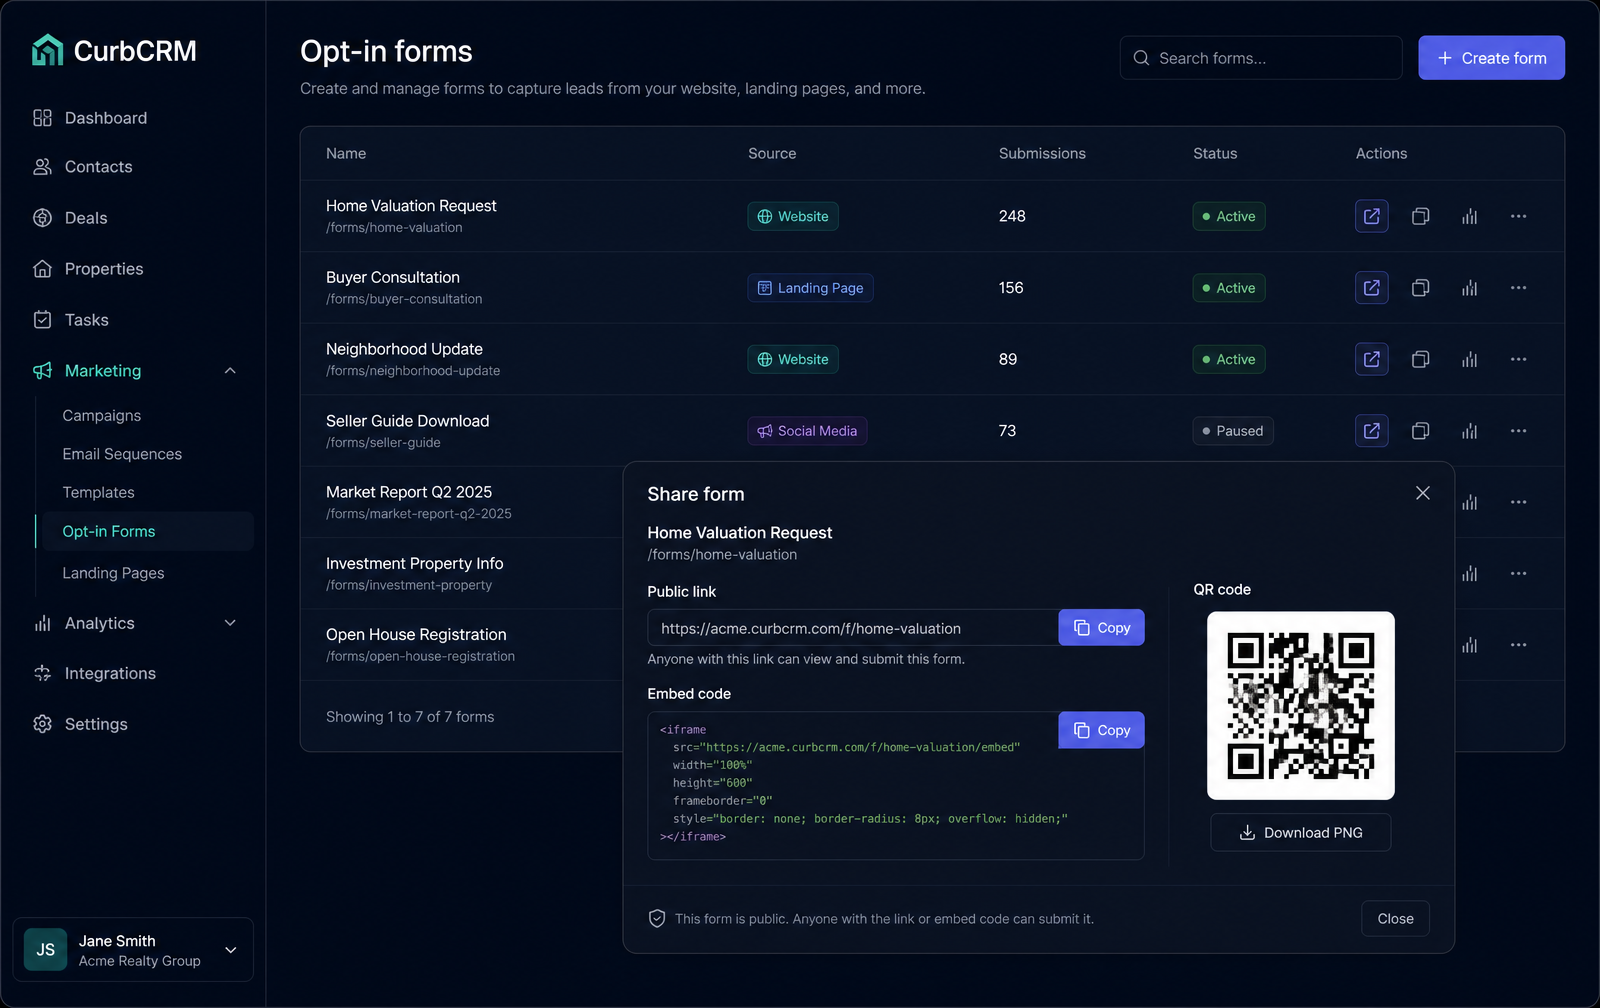Open share dialog for Home Valuation Request
1600x1008 pixels.
point(1371,216)
